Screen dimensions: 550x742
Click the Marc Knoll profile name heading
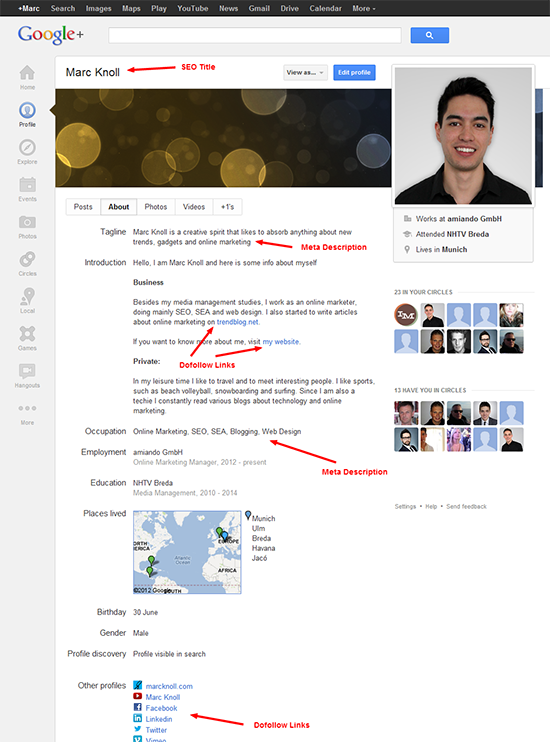point(93,72)
